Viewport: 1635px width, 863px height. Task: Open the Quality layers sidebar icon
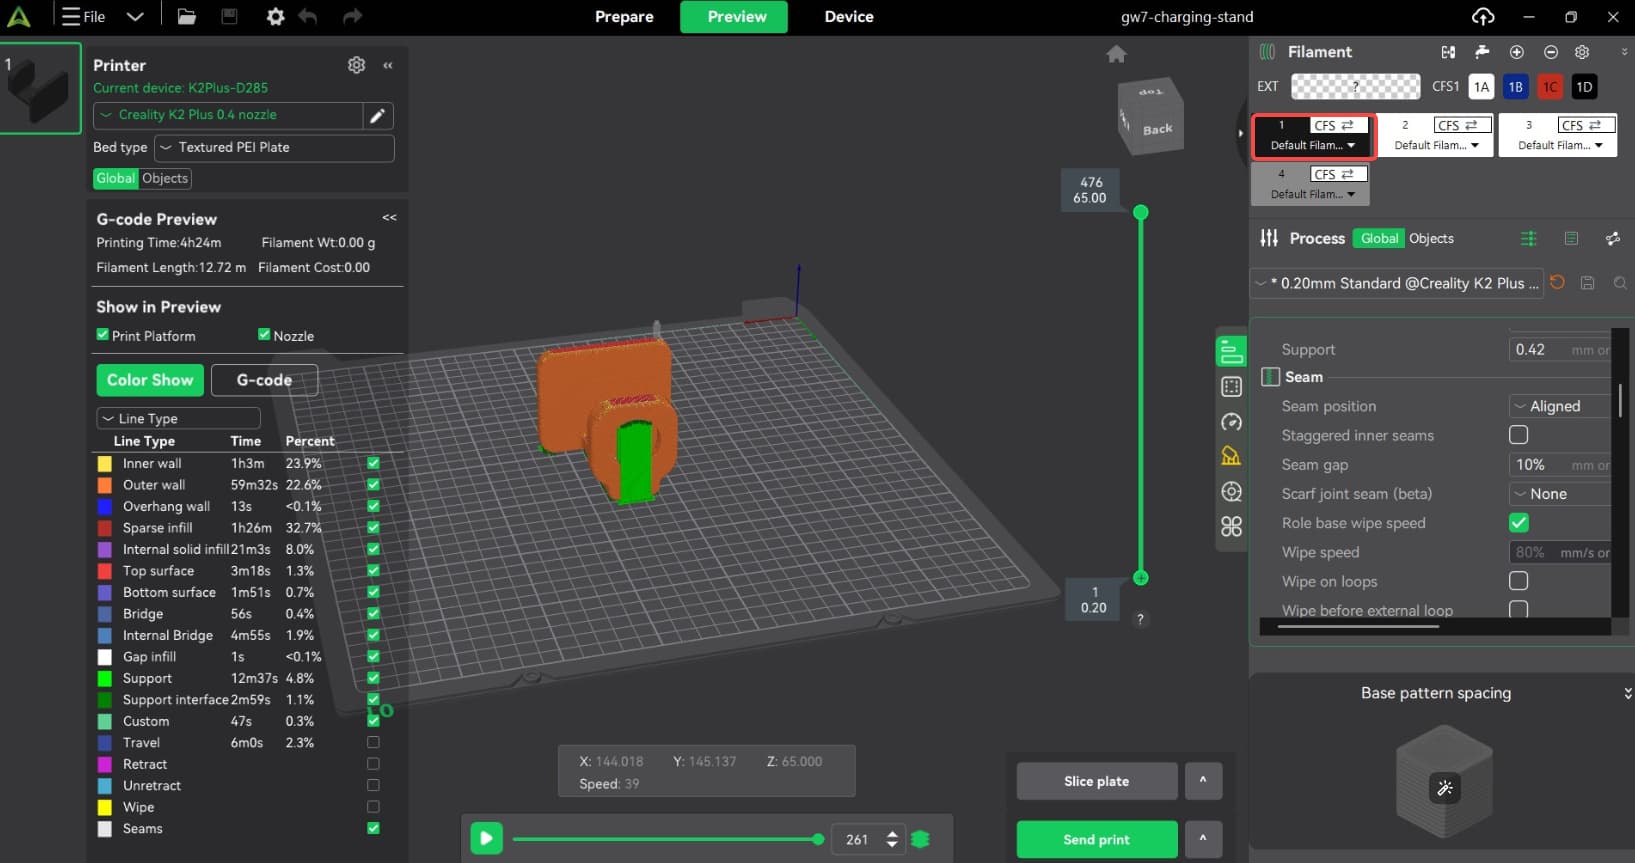tap(1231, 352)
